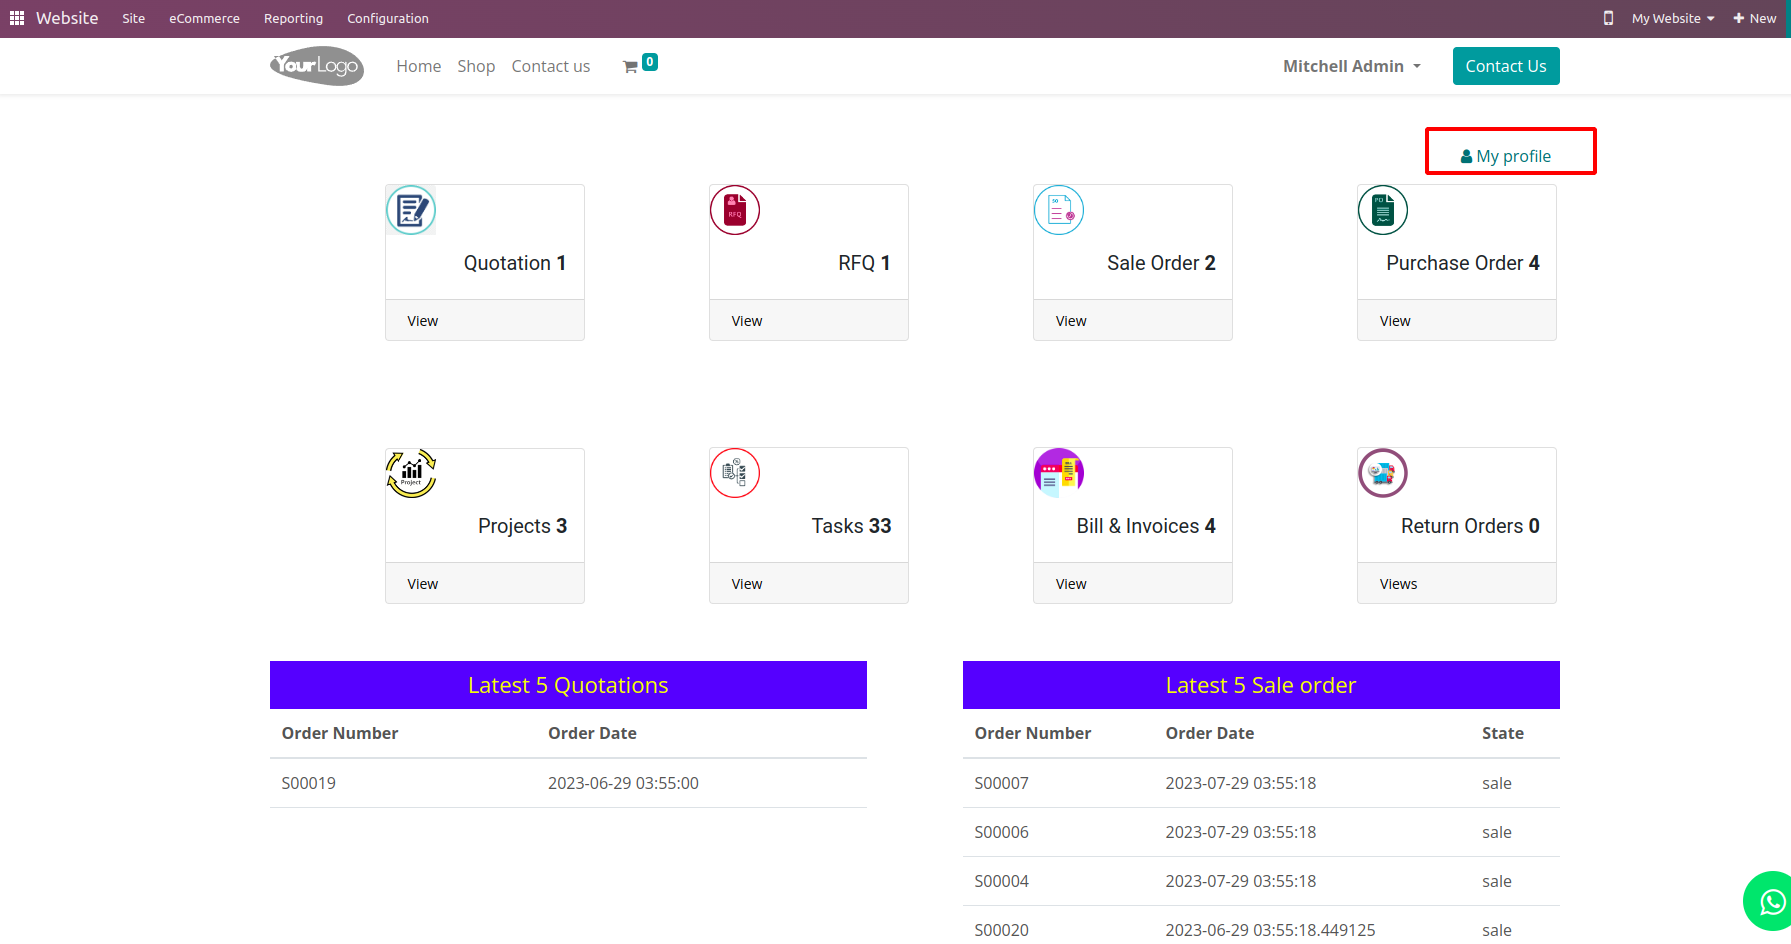Open the Contact us nav link
The image size is (1791, 944).
(551, 66)
